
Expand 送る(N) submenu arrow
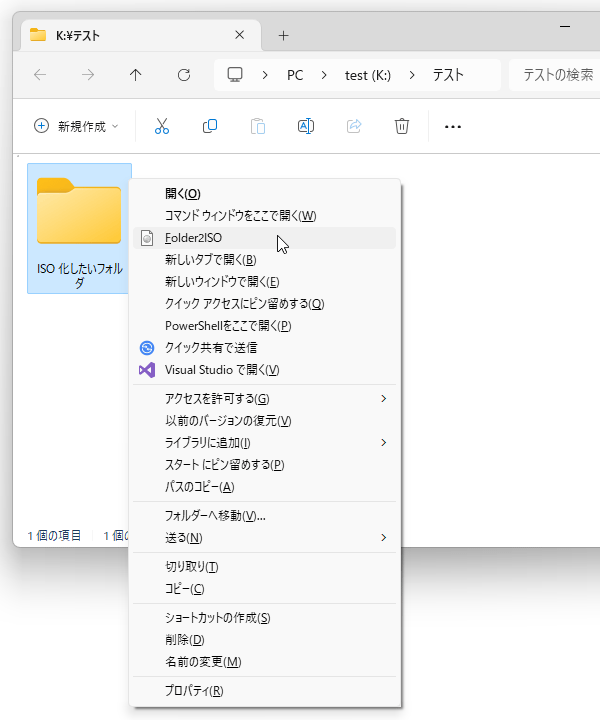click(383, 538)
